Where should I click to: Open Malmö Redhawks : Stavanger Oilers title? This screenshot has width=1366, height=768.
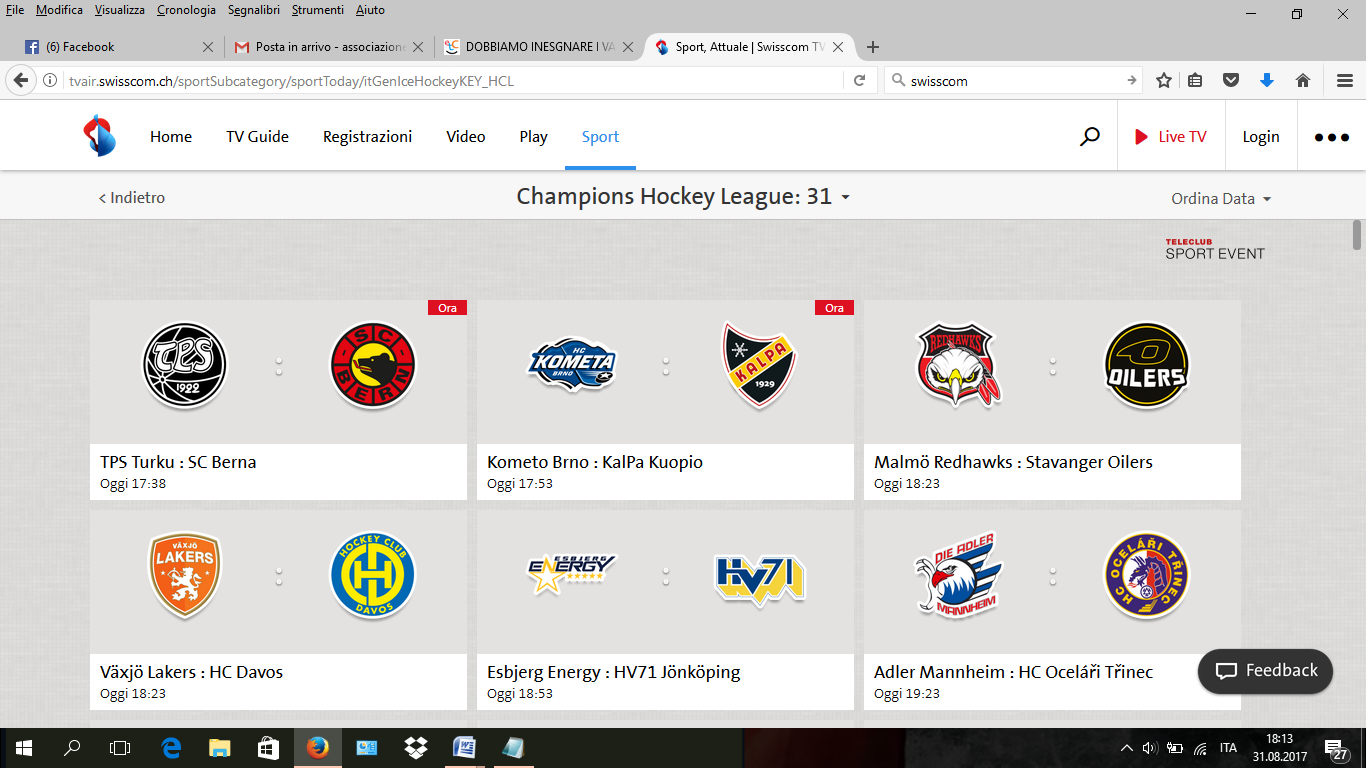pos(1013,462)
